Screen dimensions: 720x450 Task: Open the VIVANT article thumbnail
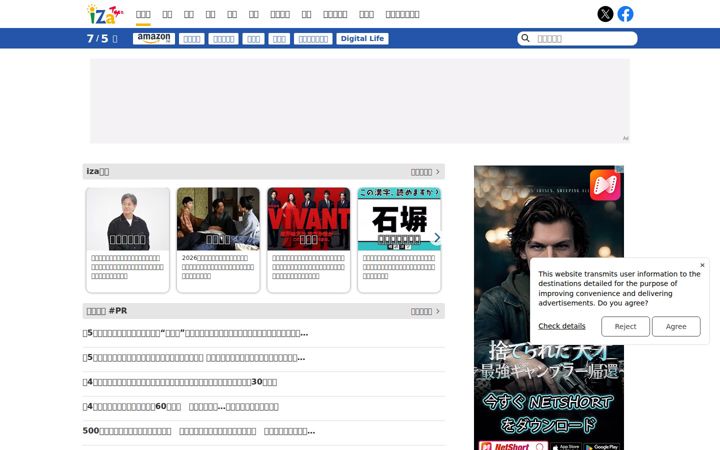click(x=309, y=219)
